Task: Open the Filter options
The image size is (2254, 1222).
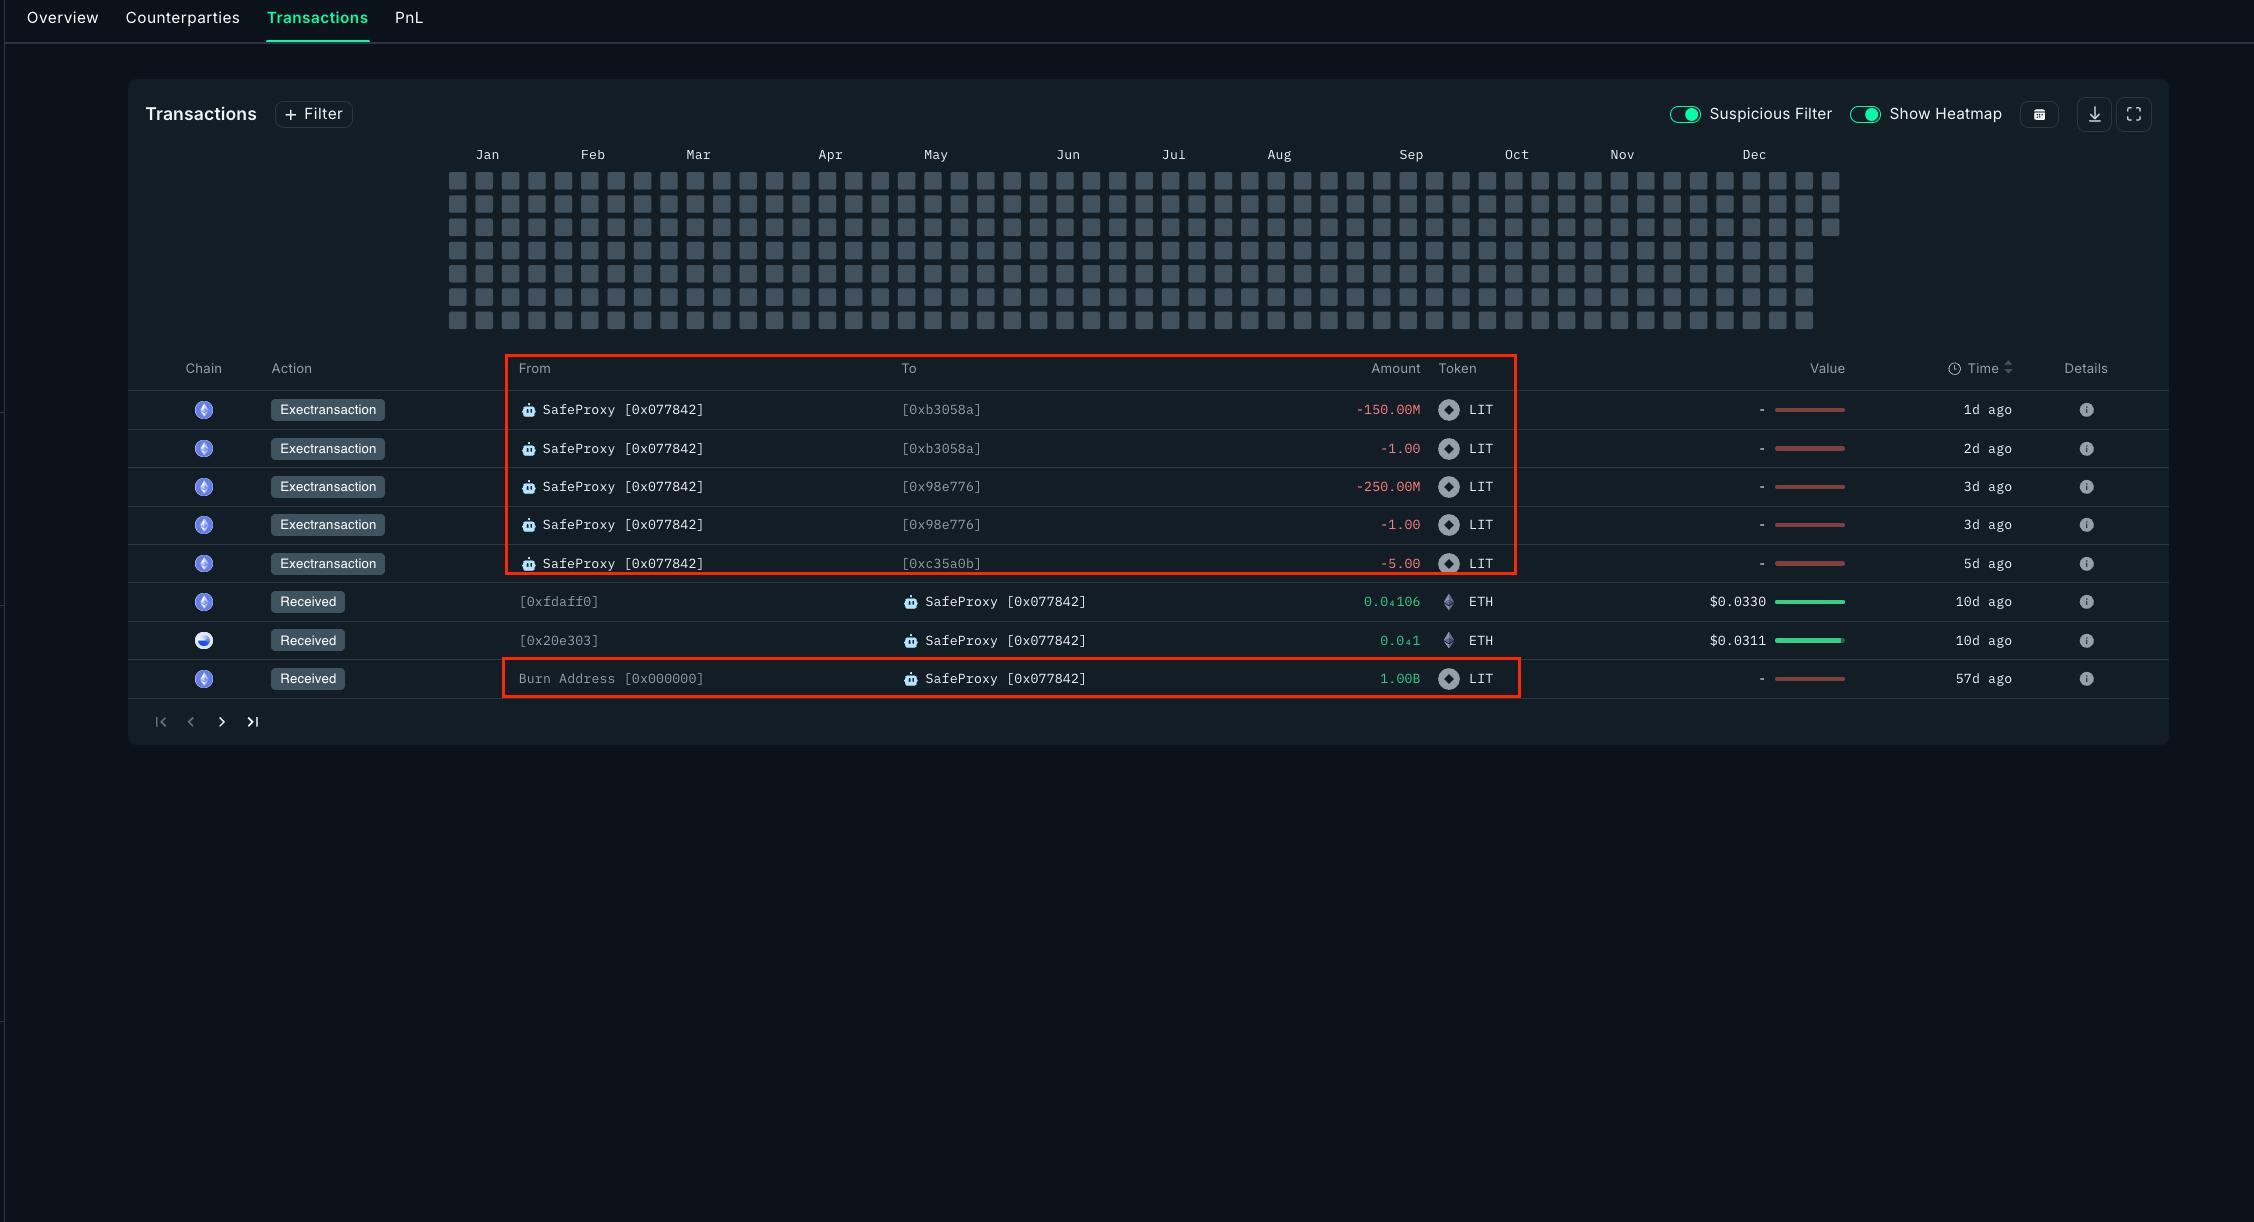Action: (x=314, y=114)
